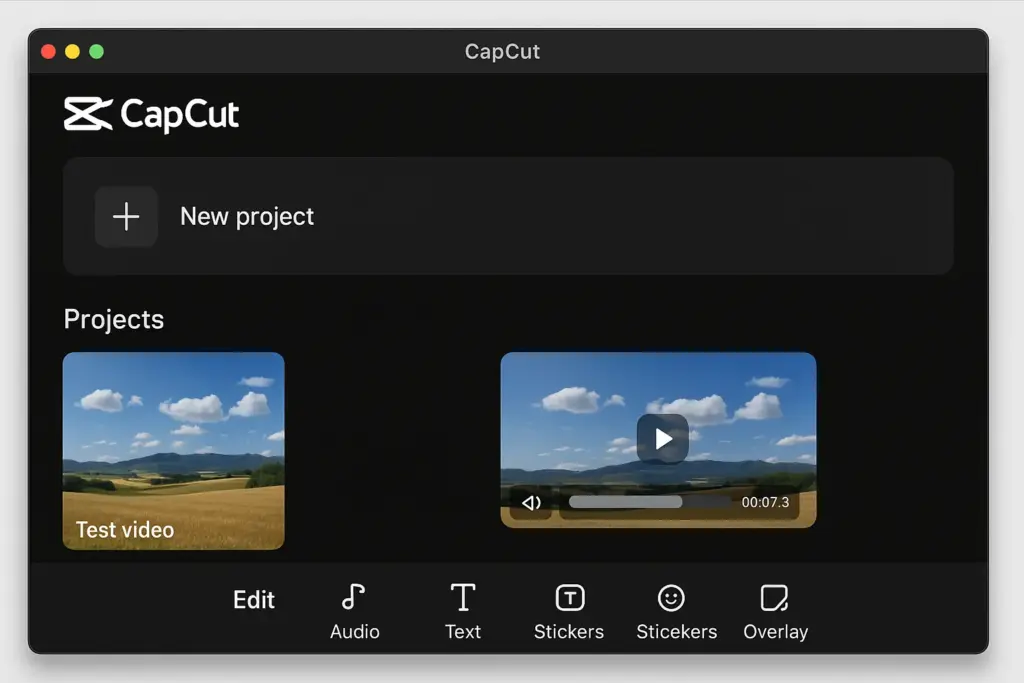
Task: Click the preview progress bar
Action: (x=650, y=502)
